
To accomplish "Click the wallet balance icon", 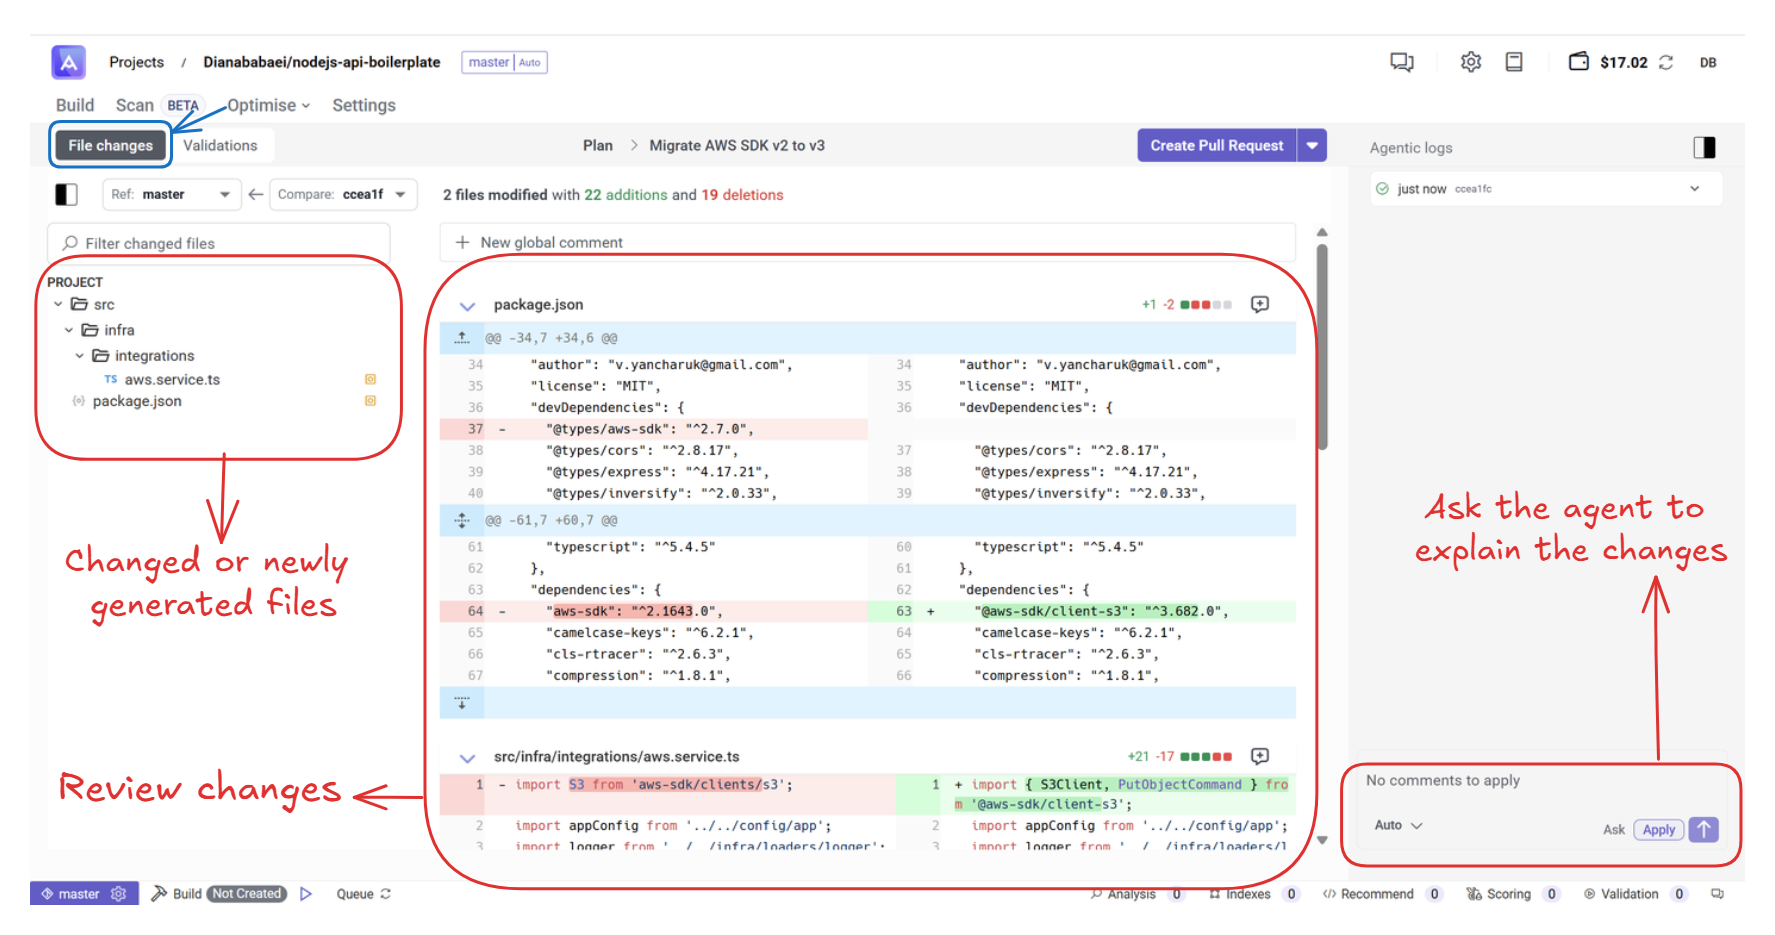I will (1579, 62).
